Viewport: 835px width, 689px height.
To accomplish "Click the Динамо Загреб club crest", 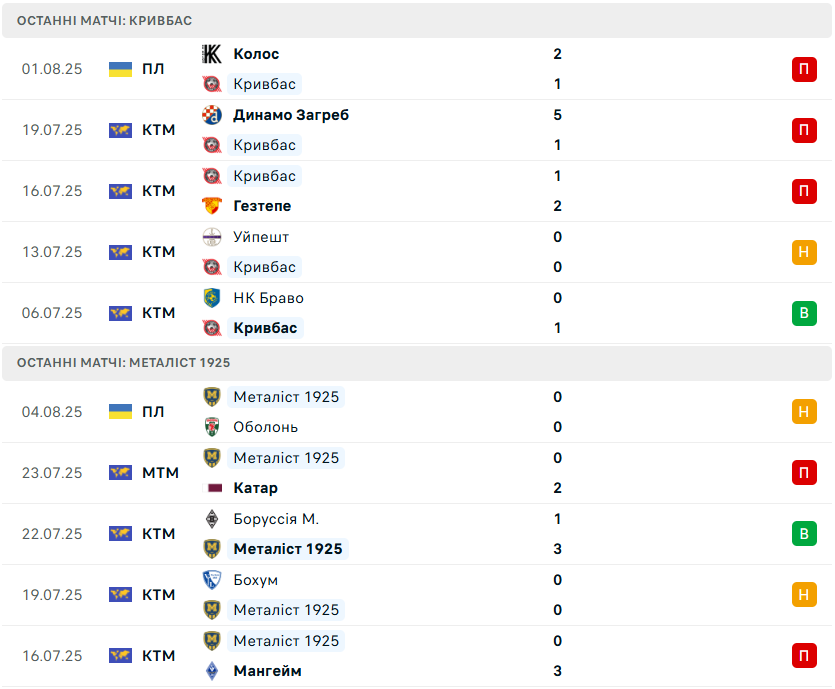I will tap(212, 115).
